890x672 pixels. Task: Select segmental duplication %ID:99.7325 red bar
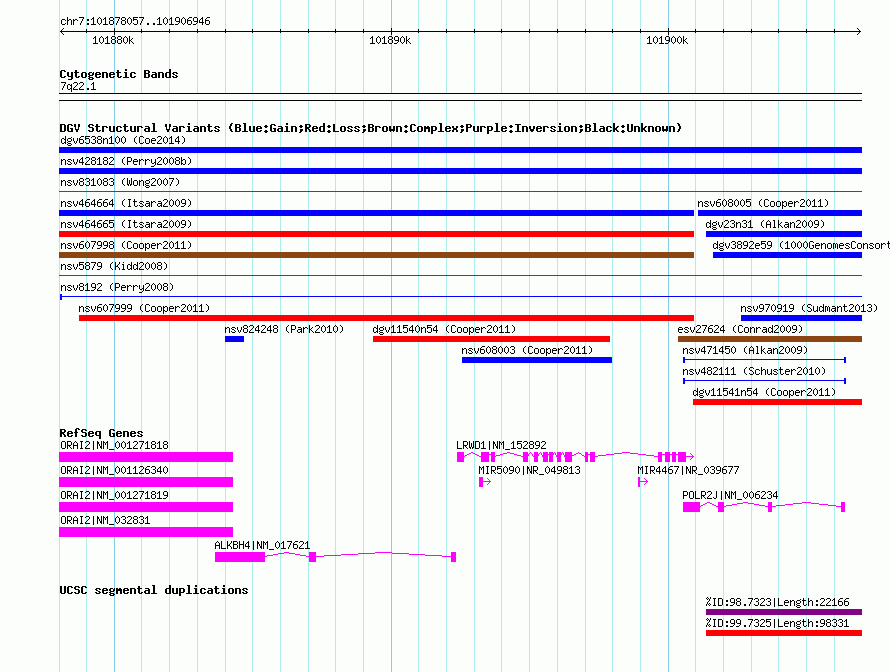[784, 633]
